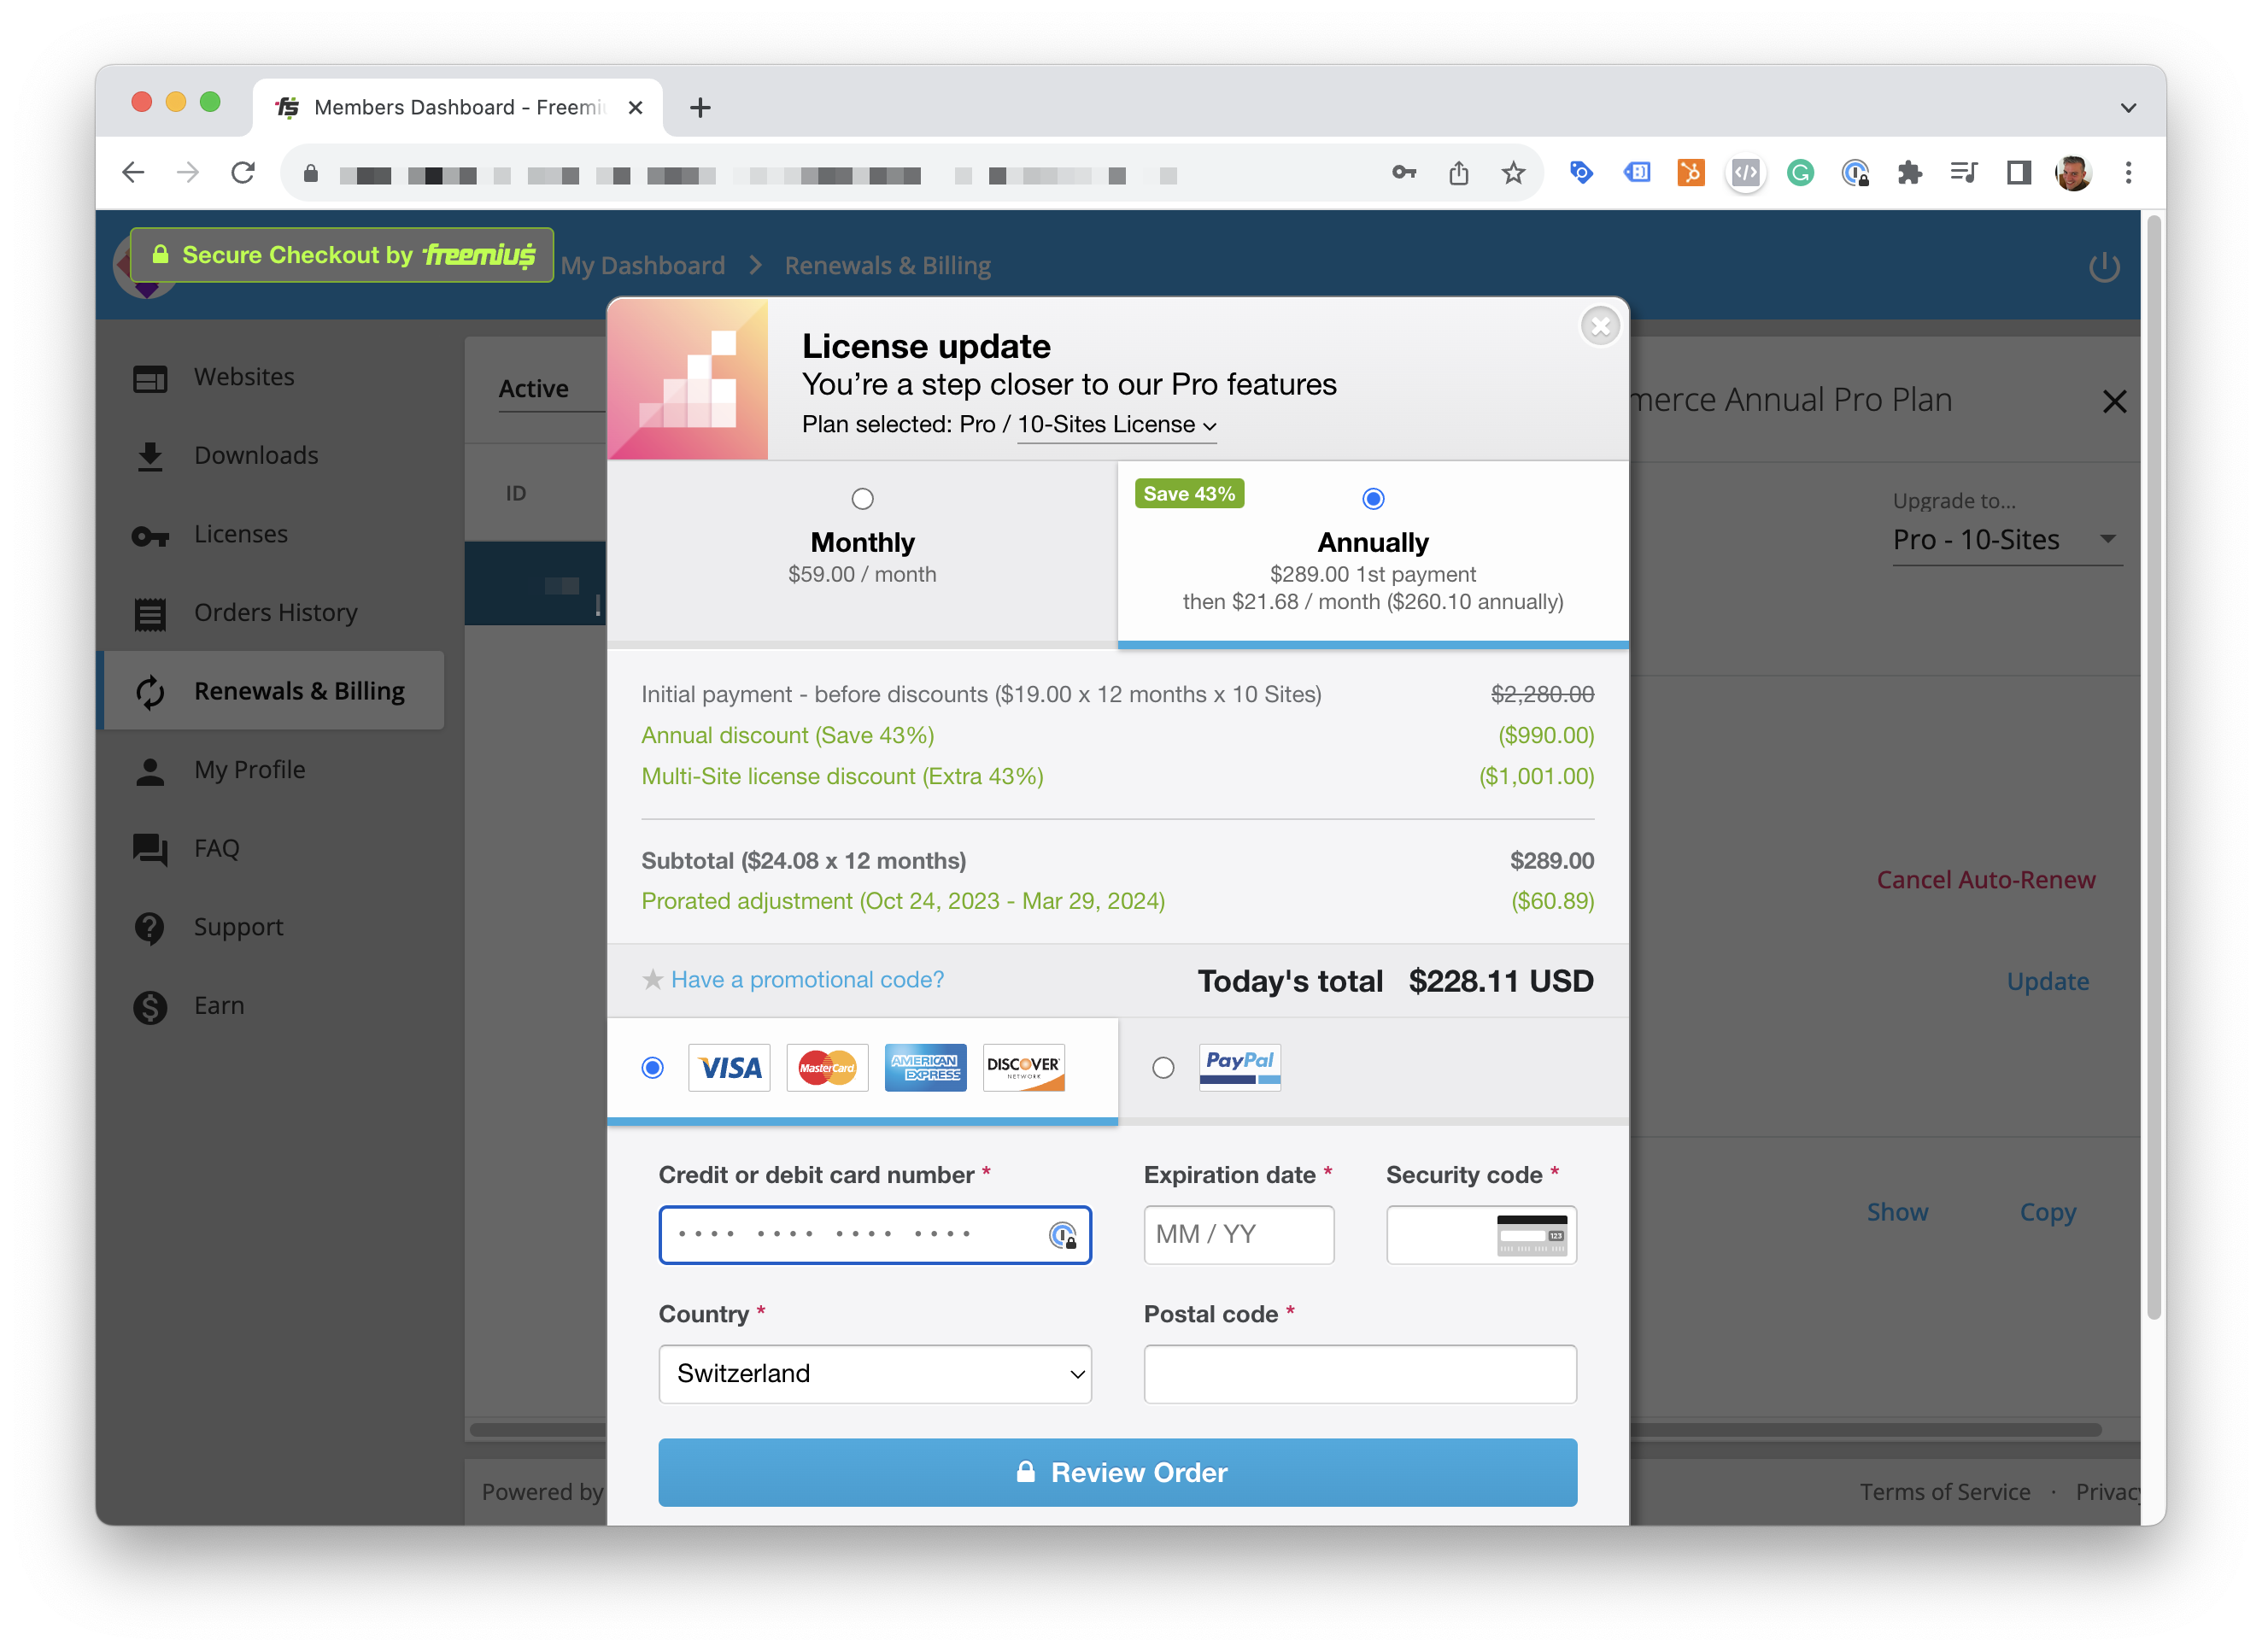Open the HubSpot extension icon
The image size is (2262, 1652).
(1690, 173)
